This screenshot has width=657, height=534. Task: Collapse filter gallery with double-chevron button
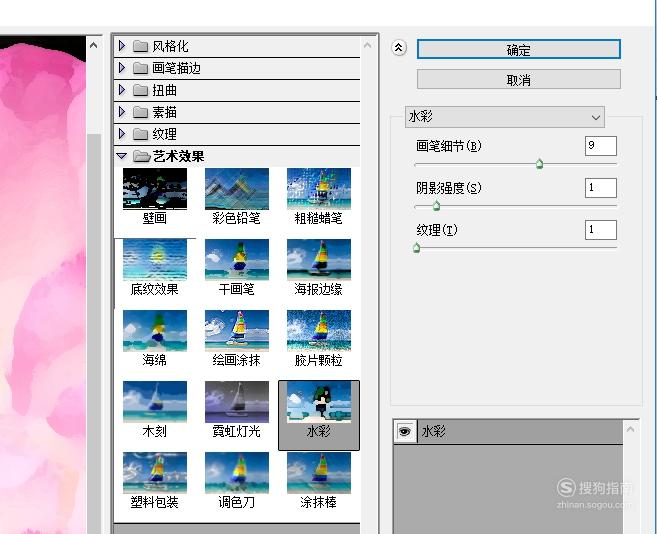pyautogui.click(x=399, y=48)
